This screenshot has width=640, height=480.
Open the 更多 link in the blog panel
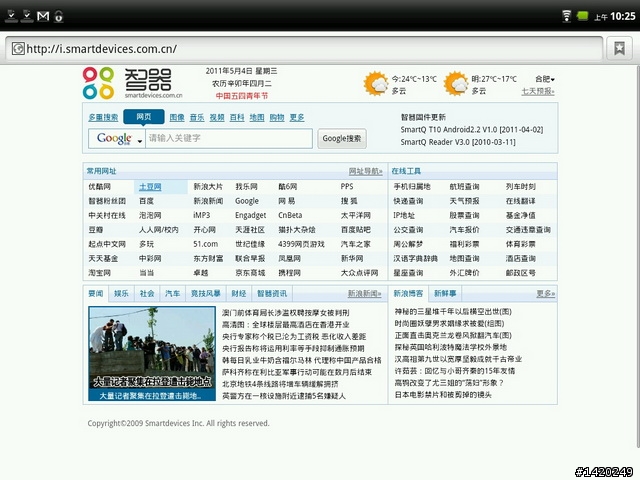point(545,294)
